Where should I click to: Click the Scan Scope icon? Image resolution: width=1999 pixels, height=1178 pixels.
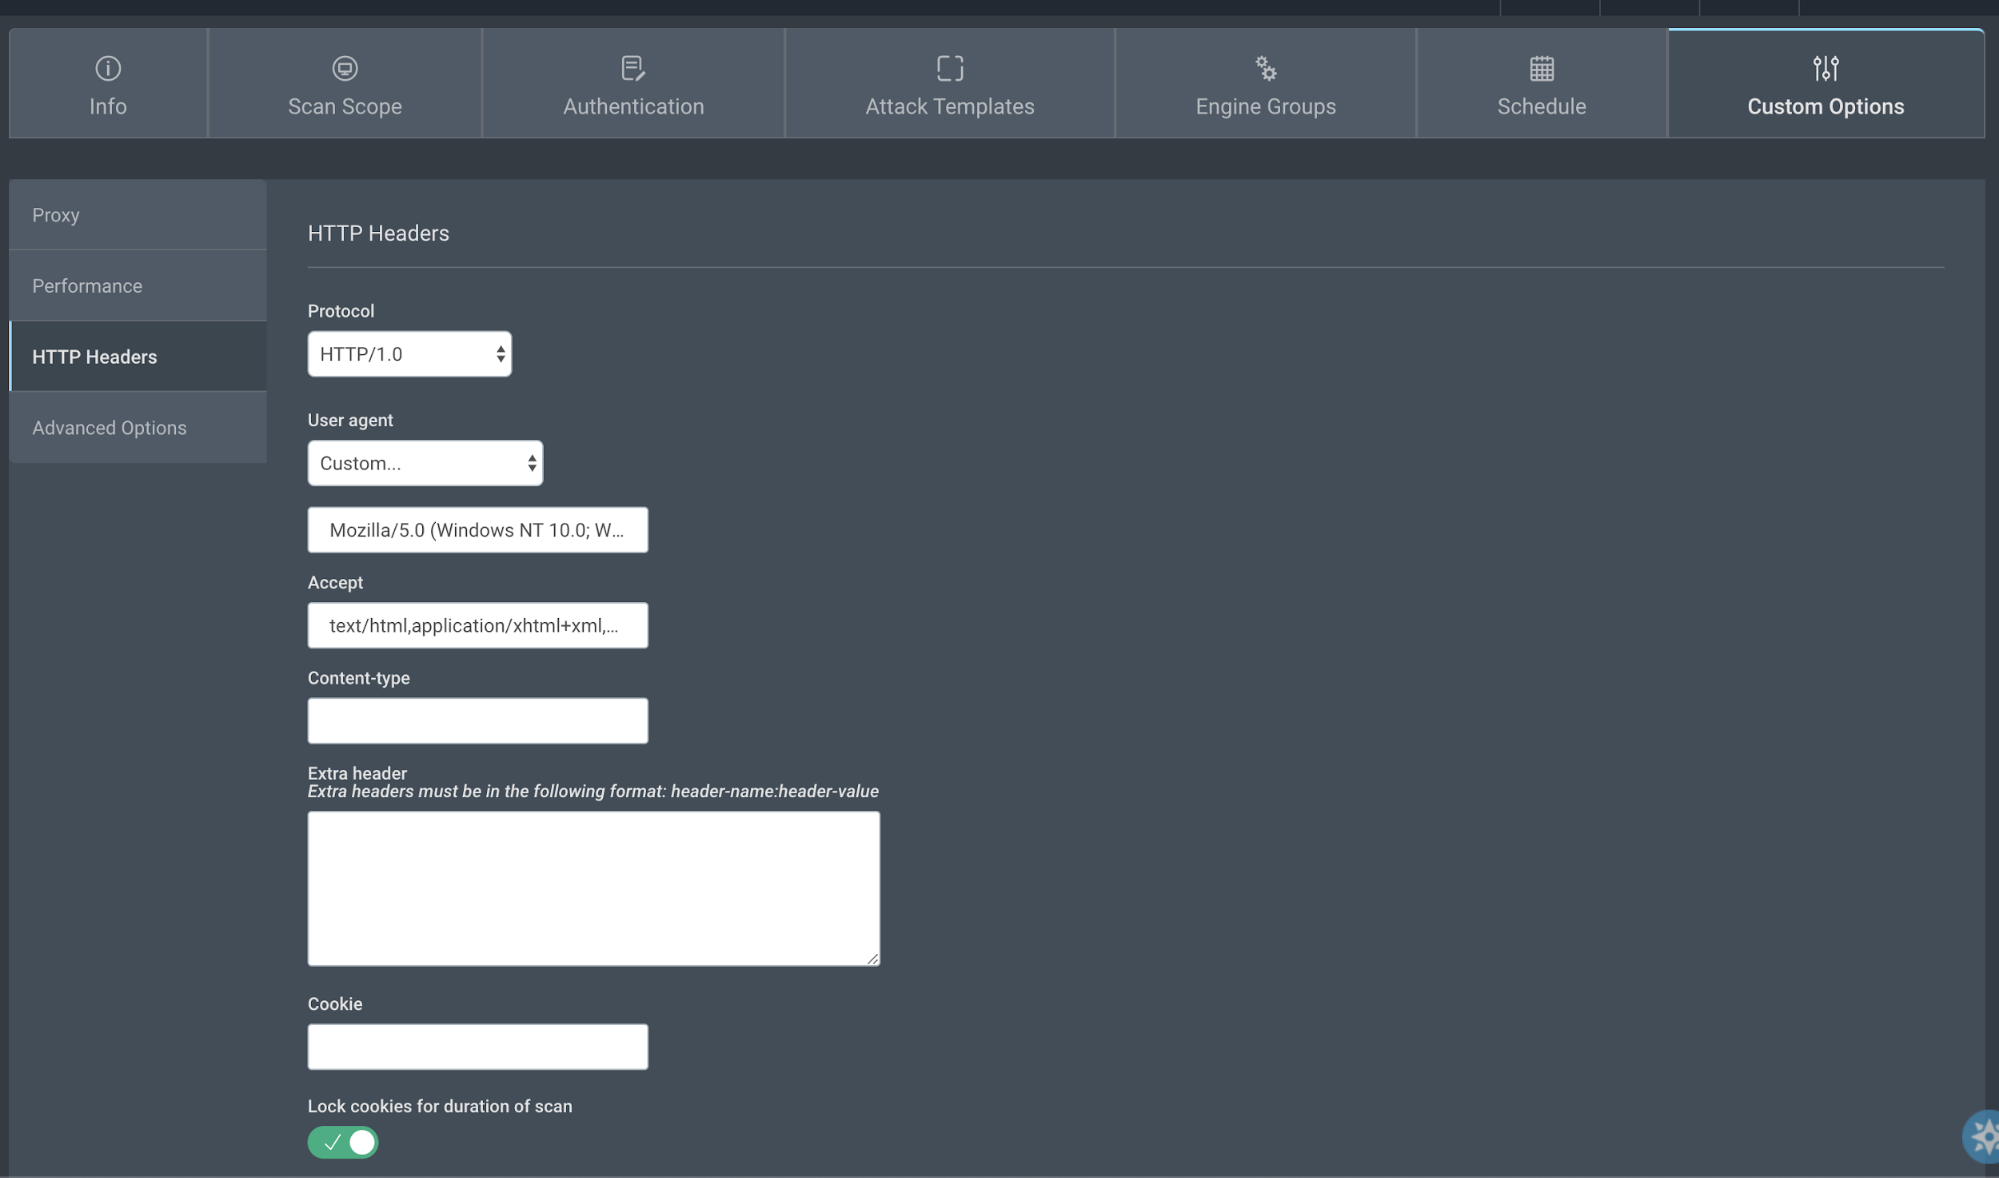(x=344, y=68)
